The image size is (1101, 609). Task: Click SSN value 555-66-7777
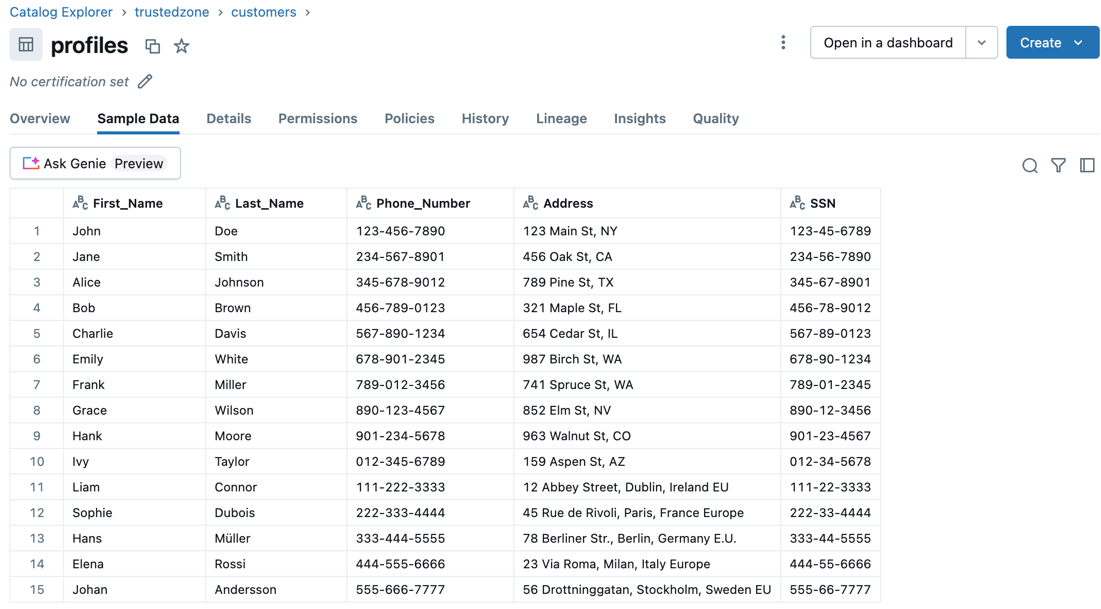(831, 590)
